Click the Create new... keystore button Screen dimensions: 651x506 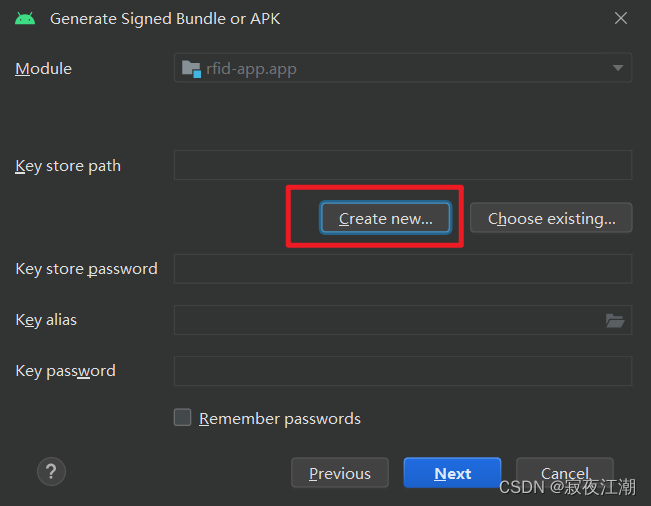[x=385, y=218]
